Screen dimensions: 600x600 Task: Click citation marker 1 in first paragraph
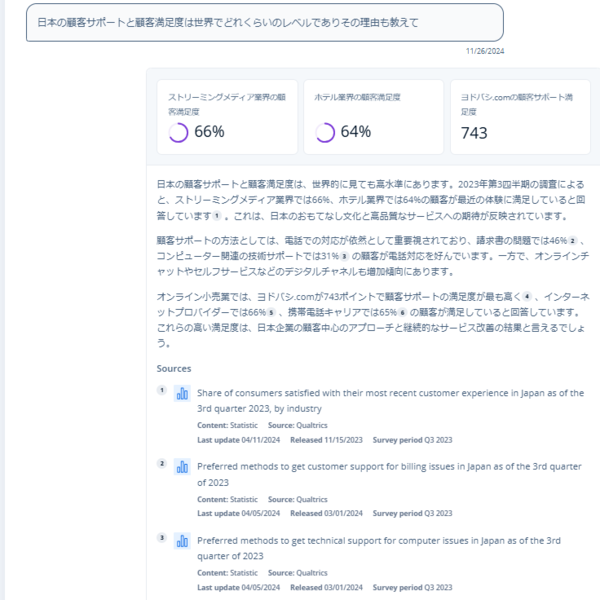coord(217,216)
